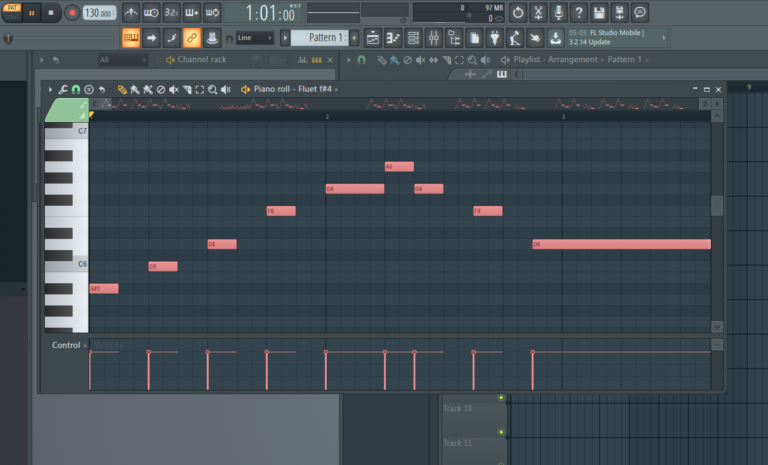Open the Channel rack All filter dropdown
Screen dimensions: 768x465
[x=122, y=60]
